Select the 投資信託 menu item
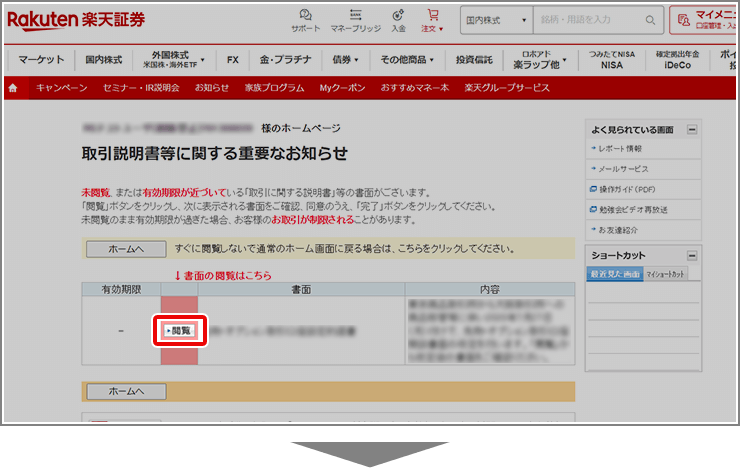Viewport: 740px width, 468px height. click(x=474, y=60)
